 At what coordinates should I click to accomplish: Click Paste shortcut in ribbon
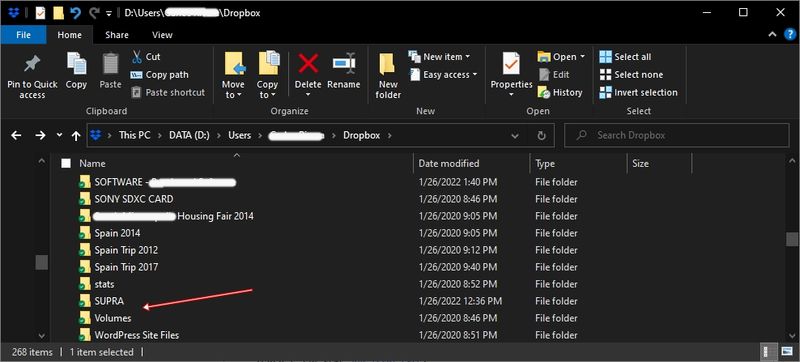[168, 92]
